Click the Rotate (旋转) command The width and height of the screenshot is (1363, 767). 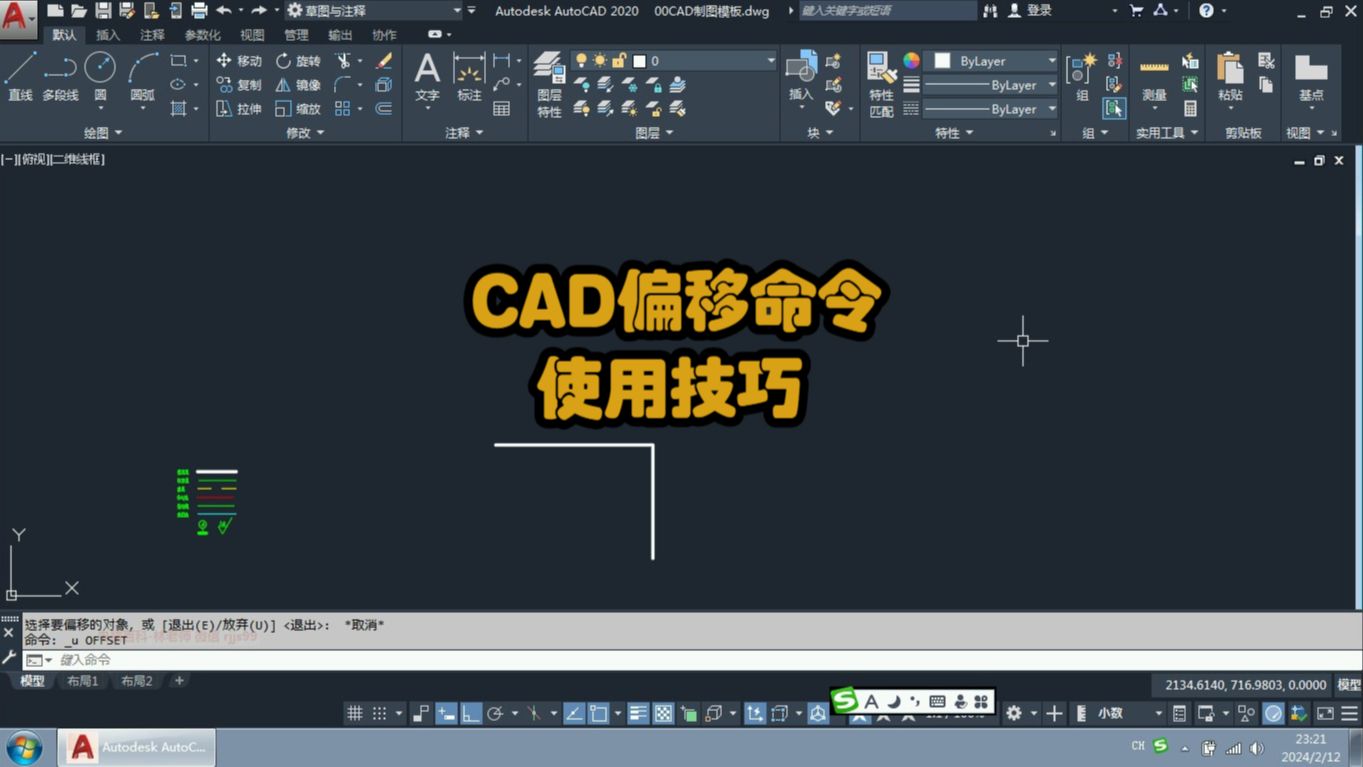pyautogui.click(x=298, y=61)
